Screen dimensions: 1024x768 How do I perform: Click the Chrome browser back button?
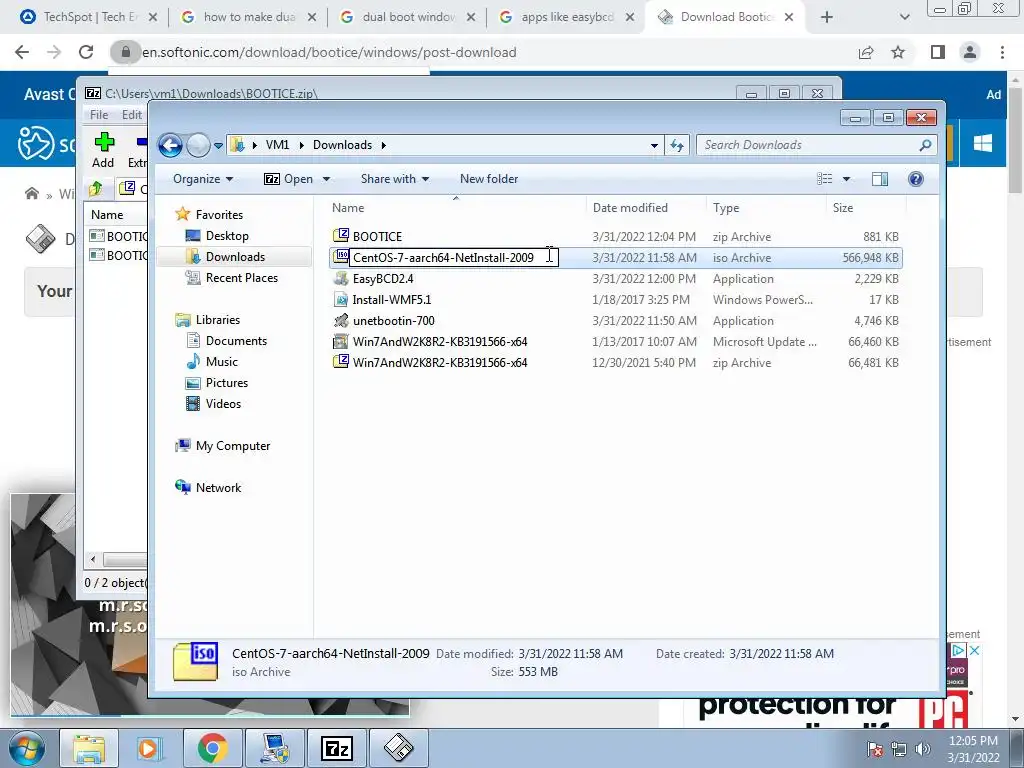point(22,52)
